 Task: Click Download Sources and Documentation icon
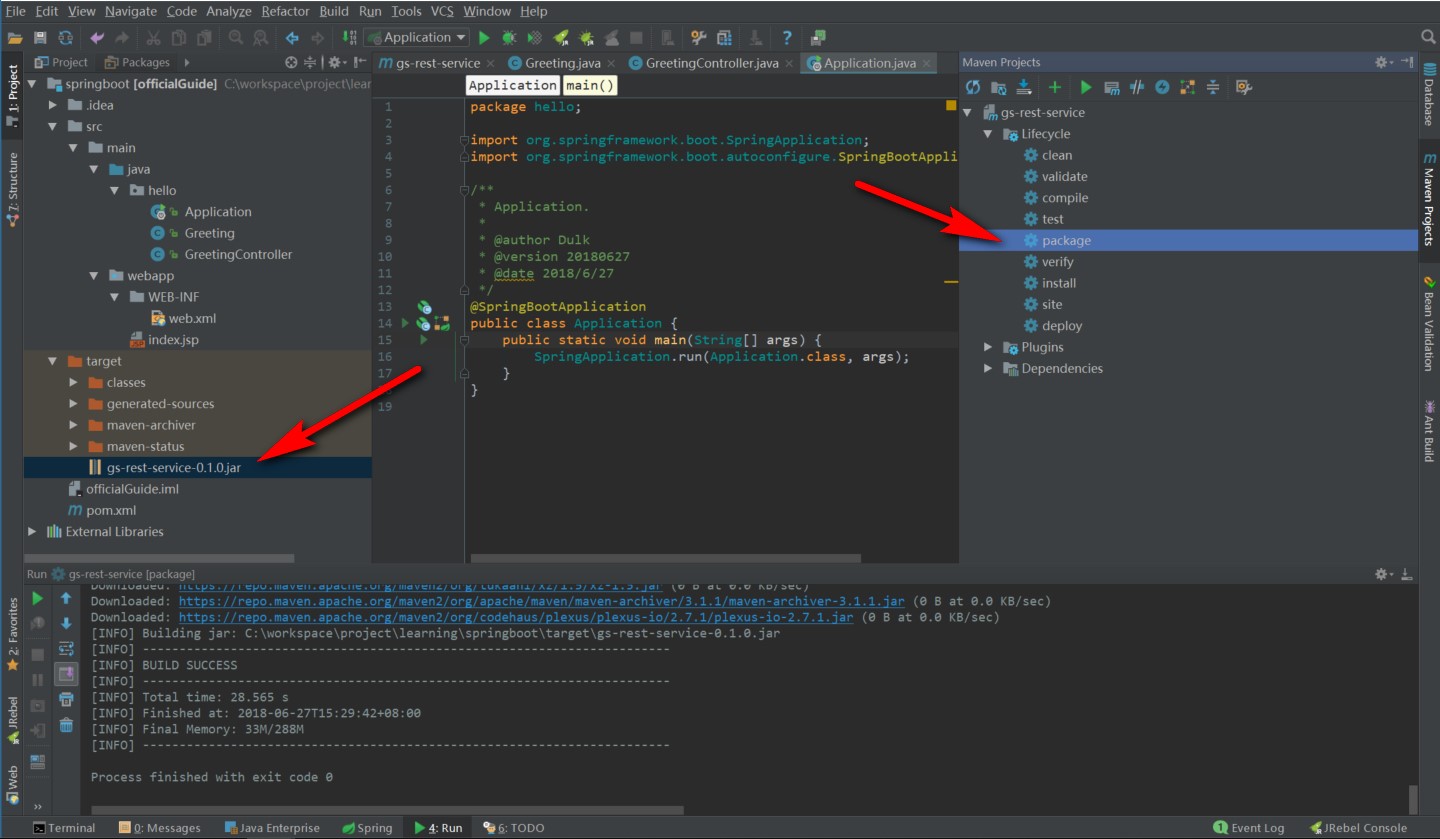point(1024,87)
